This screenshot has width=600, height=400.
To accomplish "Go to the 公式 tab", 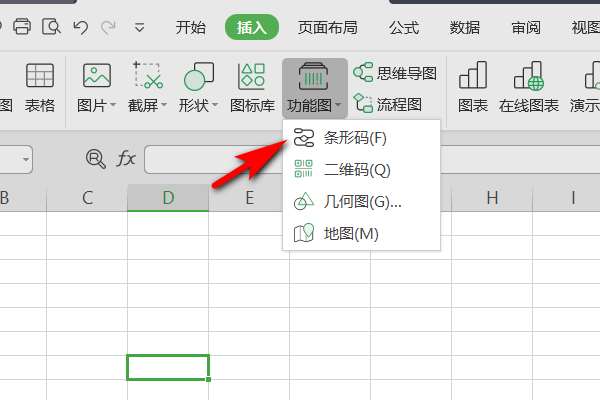I will (404, 27).
